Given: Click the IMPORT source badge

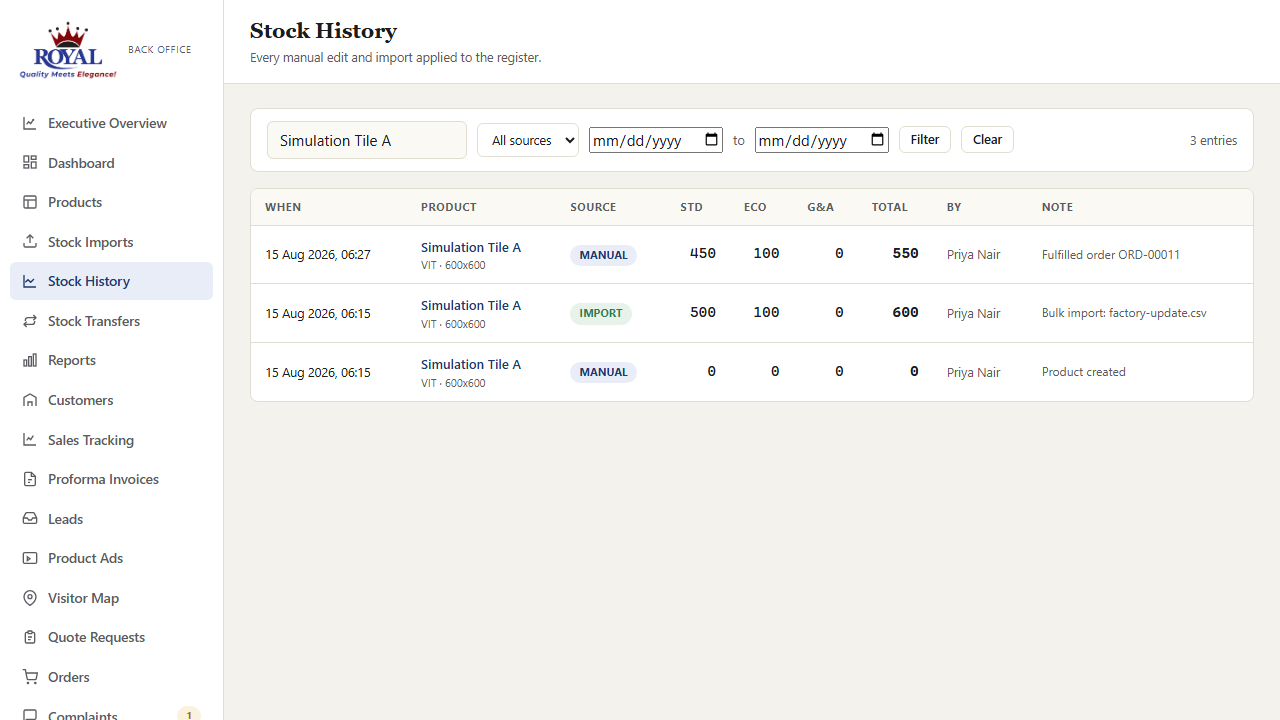Looking at the screenshot, I should (601, 313).
